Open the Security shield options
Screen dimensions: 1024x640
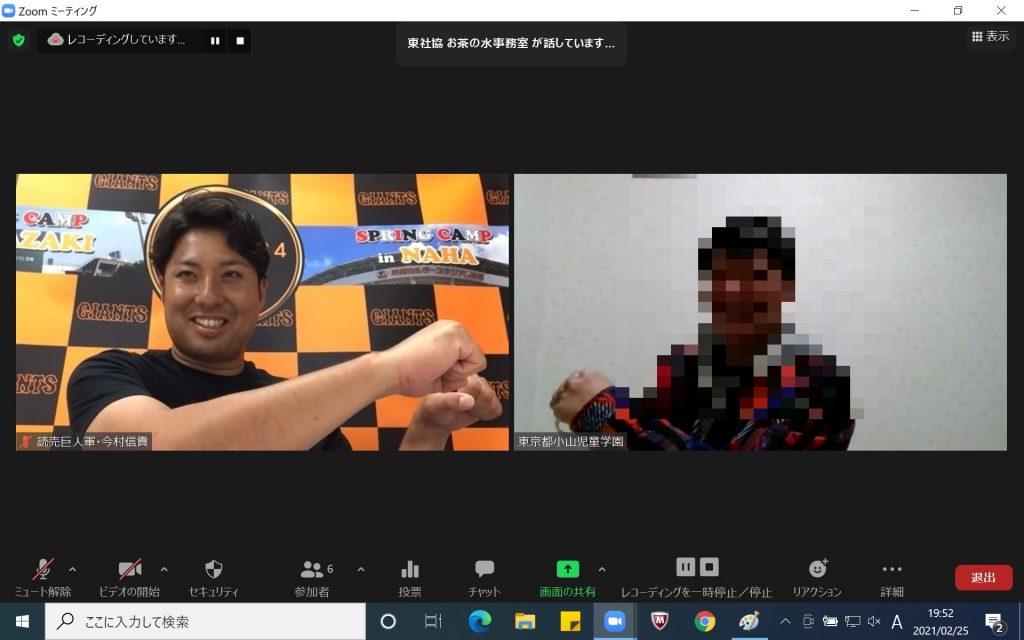213,576
